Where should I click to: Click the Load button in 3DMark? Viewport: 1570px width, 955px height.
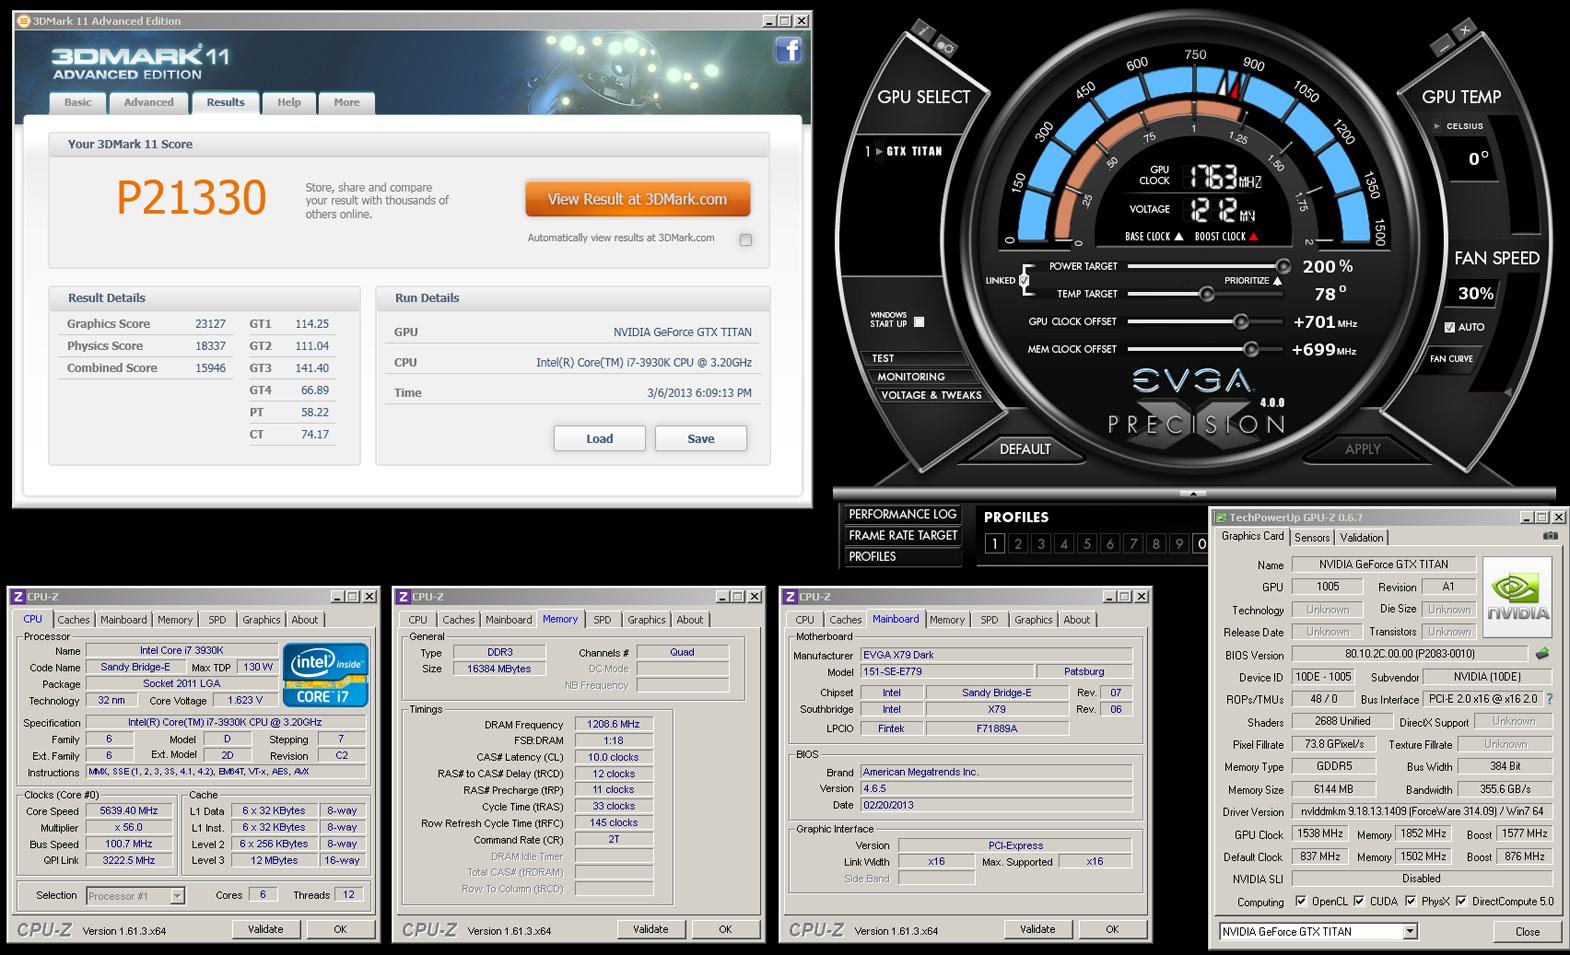600,438
